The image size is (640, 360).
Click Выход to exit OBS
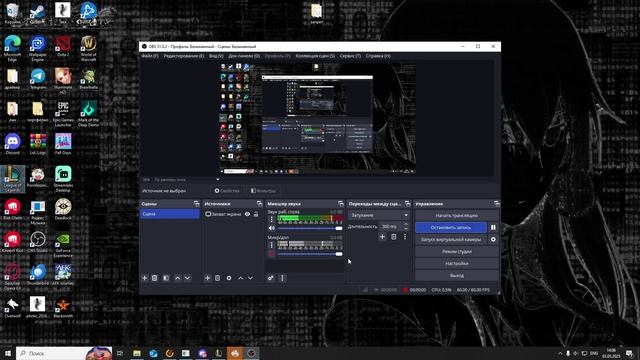457,276
